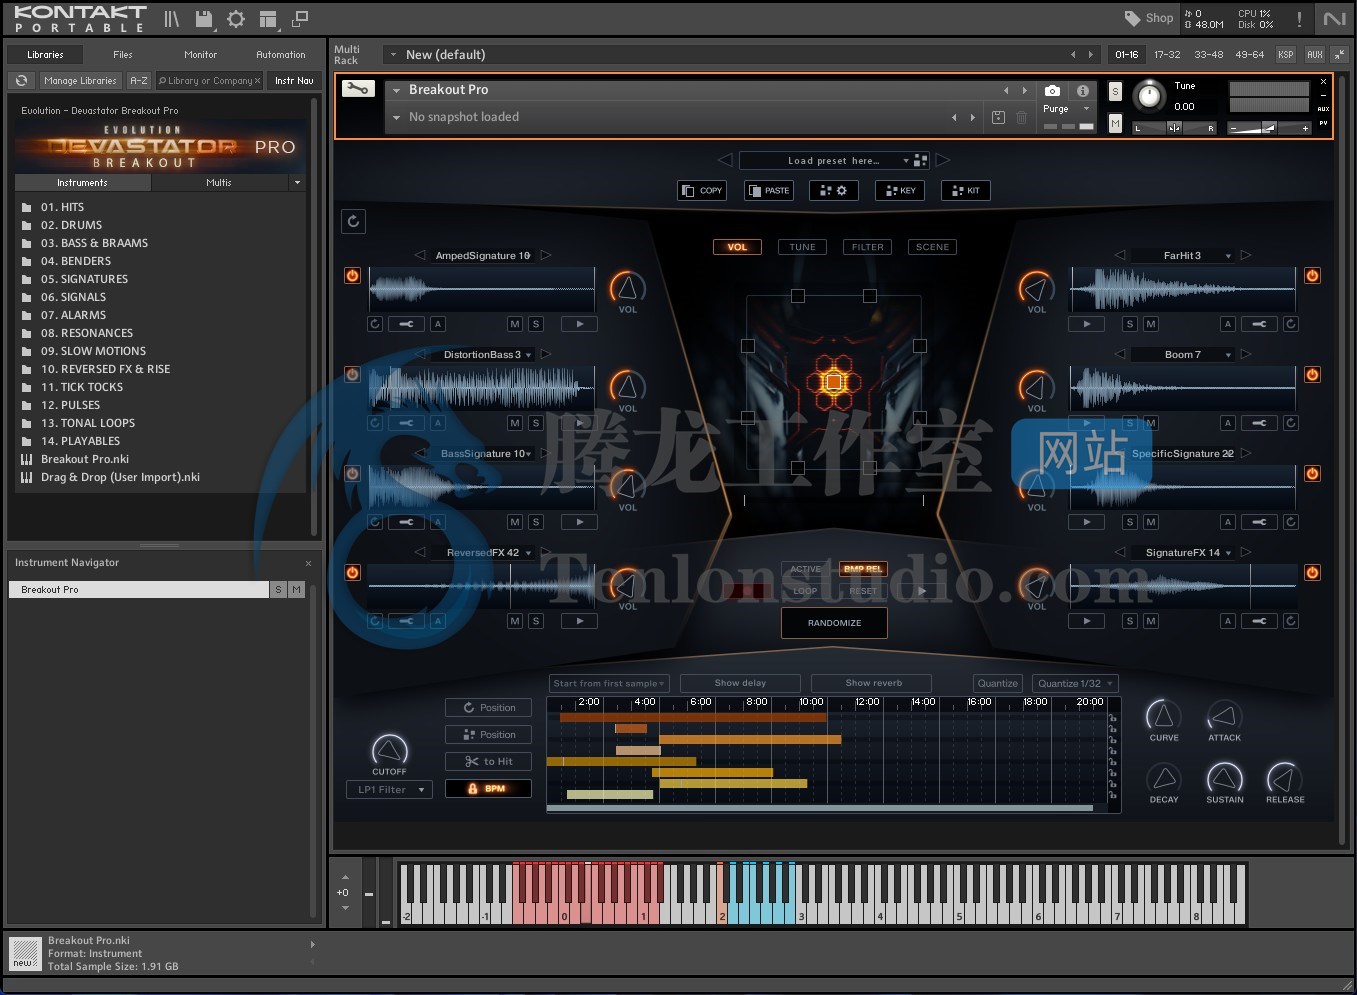Click the delete snapshot trash icon
Viewport: 1357px width, 995px height.
1021,117
